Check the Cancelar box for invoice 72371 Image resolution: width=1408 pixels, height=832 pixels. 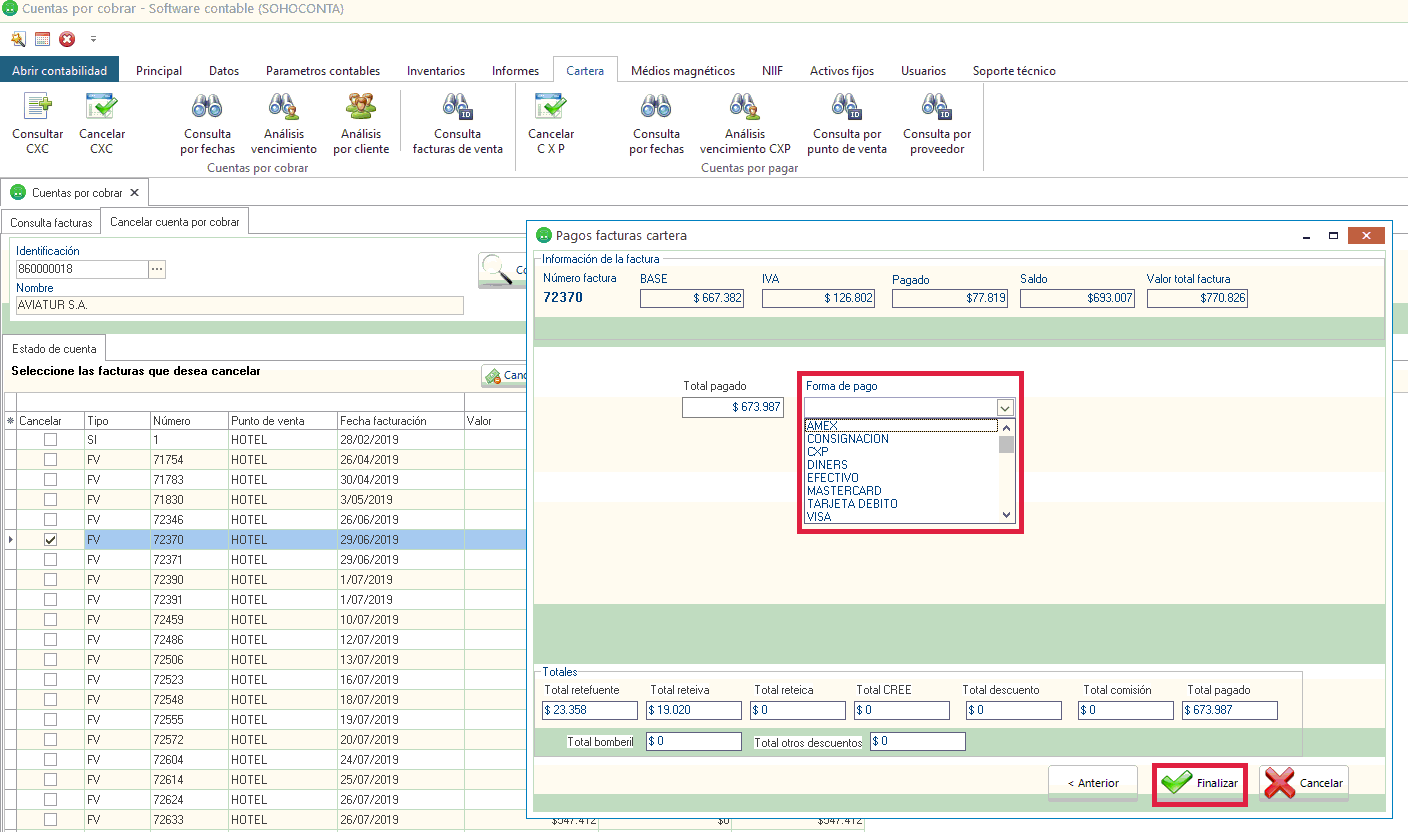tap(50, 560)
